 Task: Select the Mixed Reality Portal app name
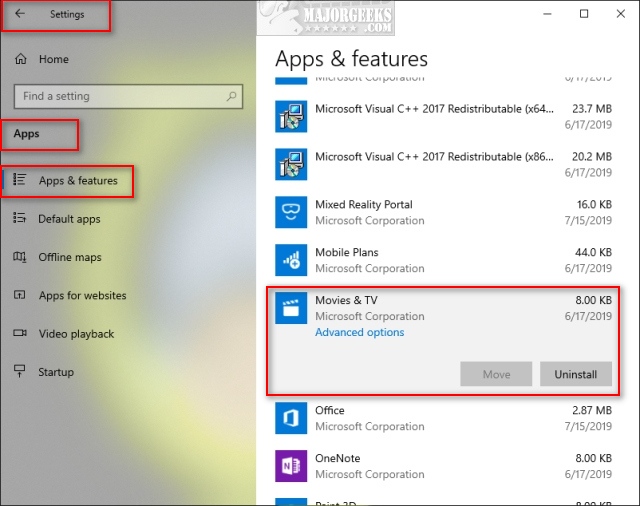point(364,204)
